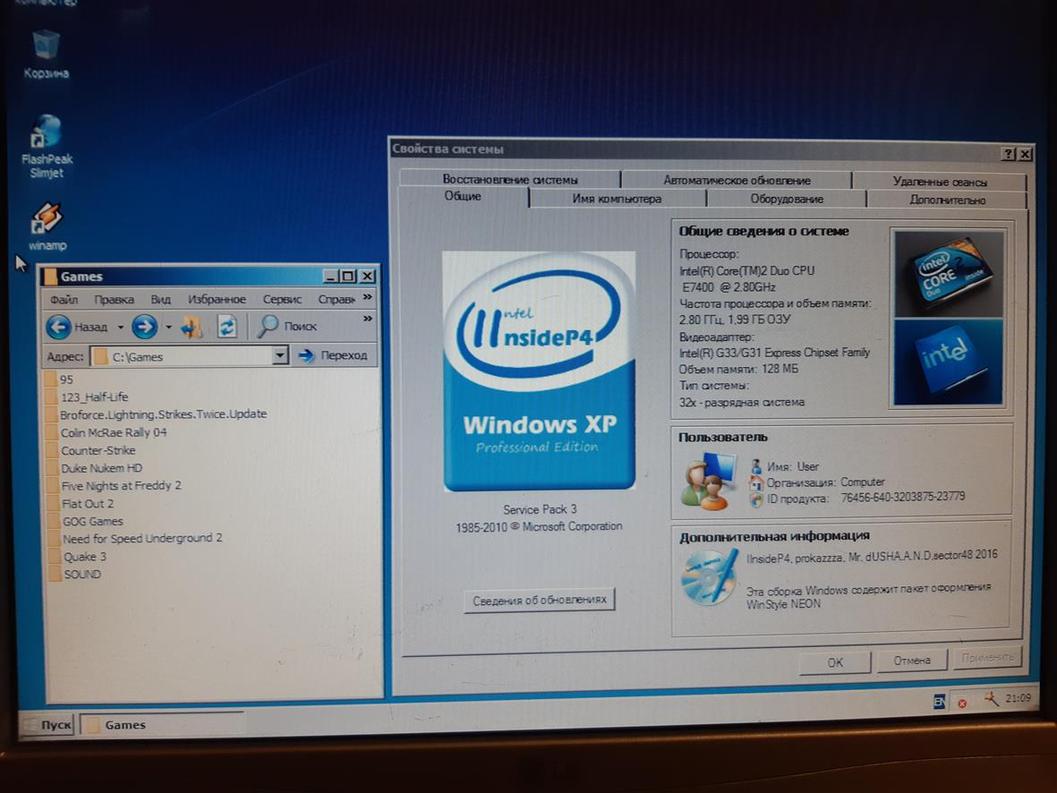1057x793 pixels.
Task: Select Five Nights at Freddy 2 folder
Action: click(114, 486)
